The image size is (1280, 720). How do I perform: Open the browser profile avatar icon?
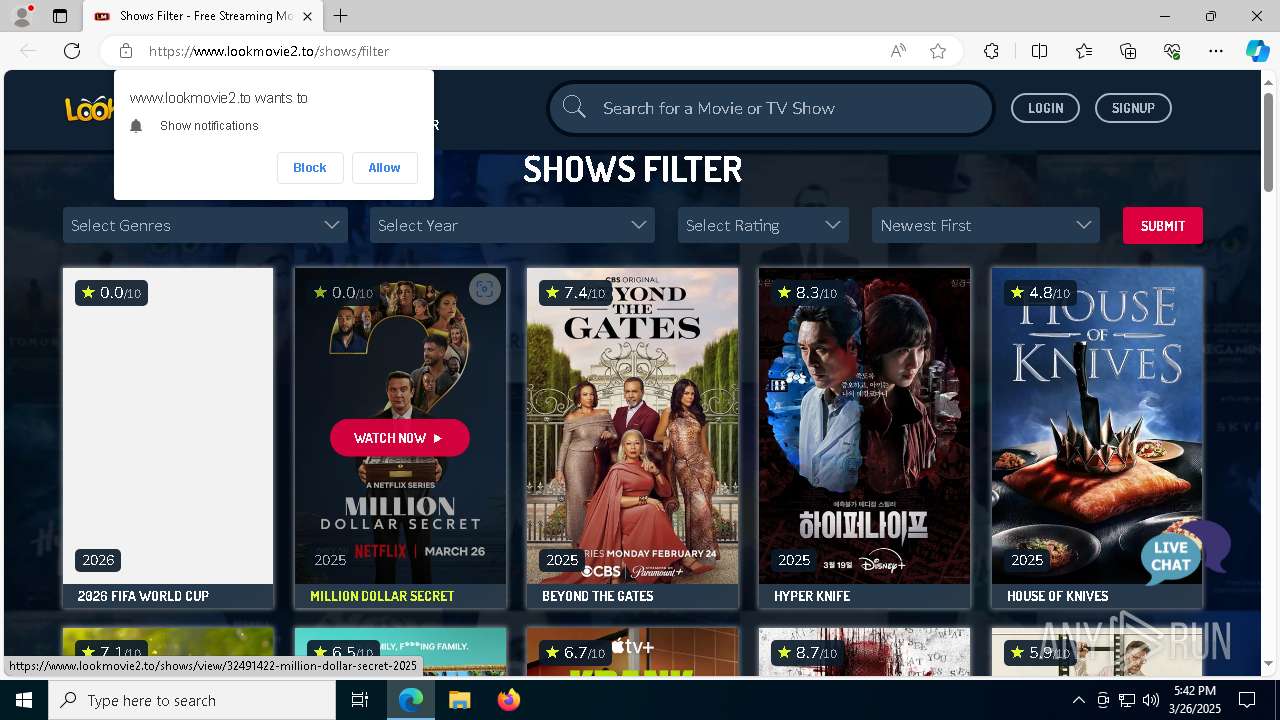pos(22,16)
